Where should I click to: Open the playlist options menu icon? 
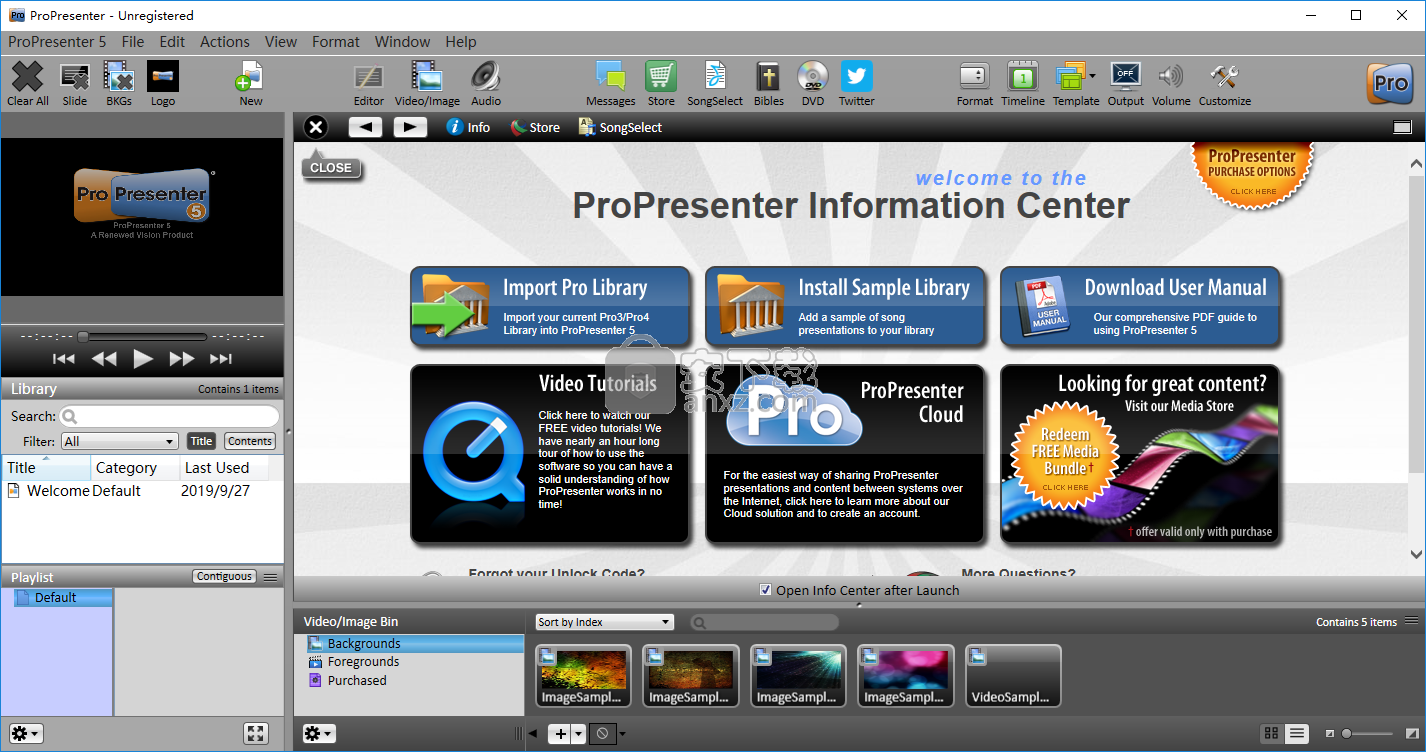pyautogui.click(x=271, y=577)
